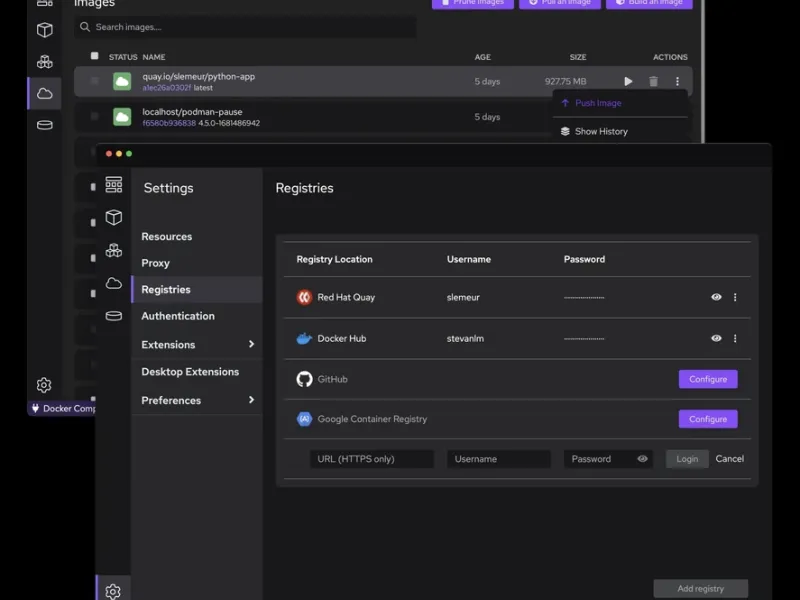Configure Google Container Registry

pos(708,419)
